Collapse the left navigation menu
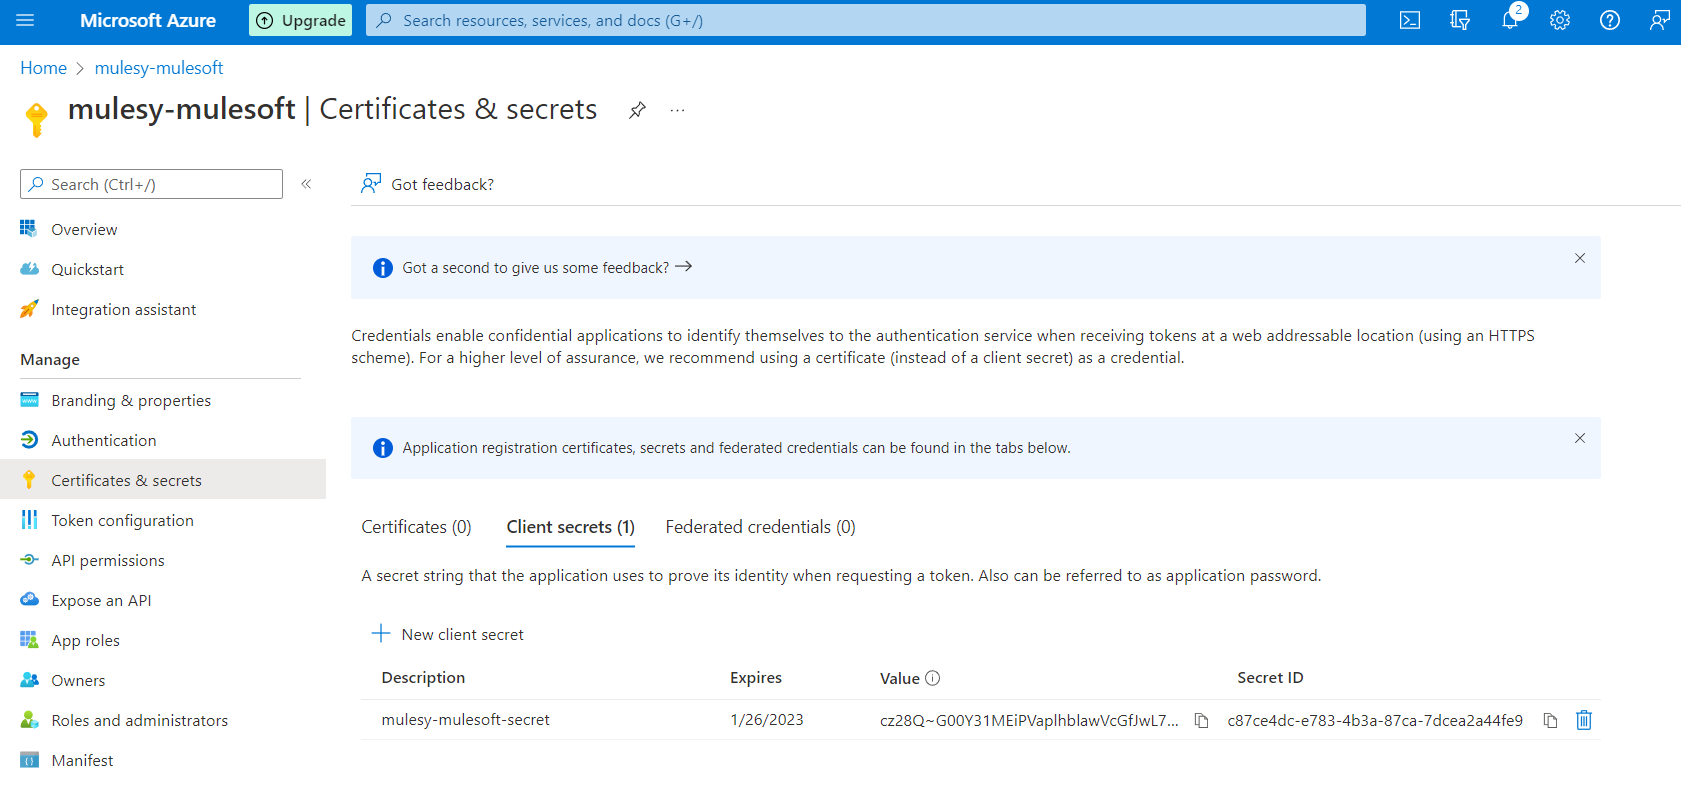The height and width of the screenshot is (800, 1681). tap(306, 184)
